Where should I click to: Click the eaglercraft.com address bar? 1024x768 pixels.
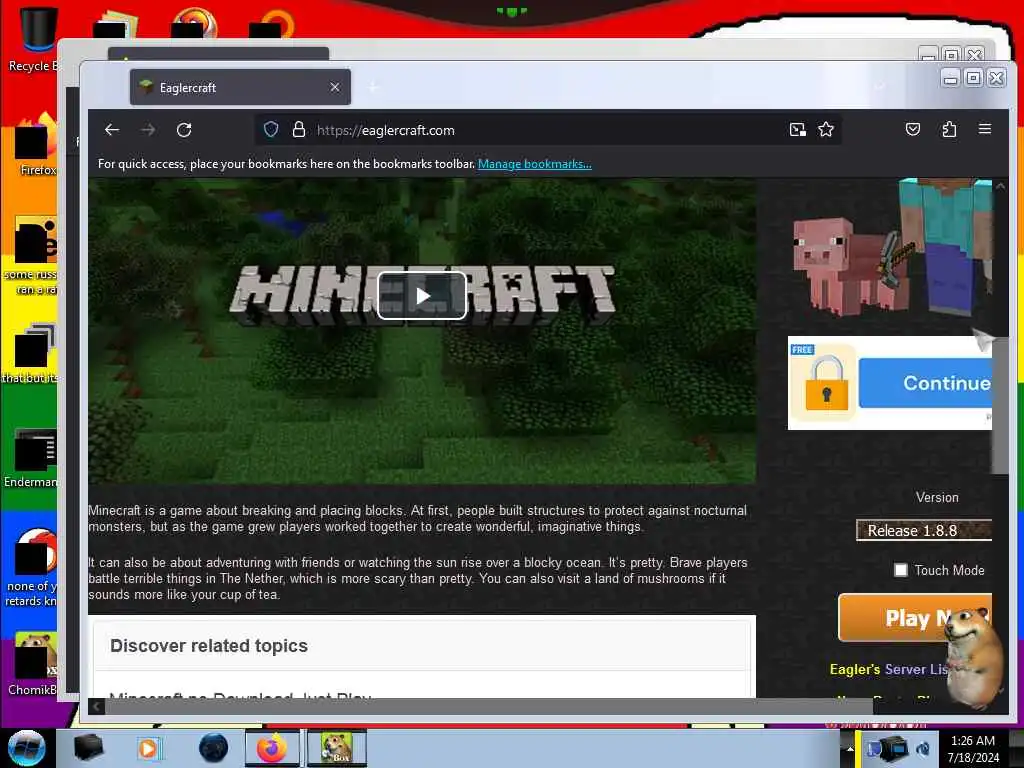pos(549,129)
